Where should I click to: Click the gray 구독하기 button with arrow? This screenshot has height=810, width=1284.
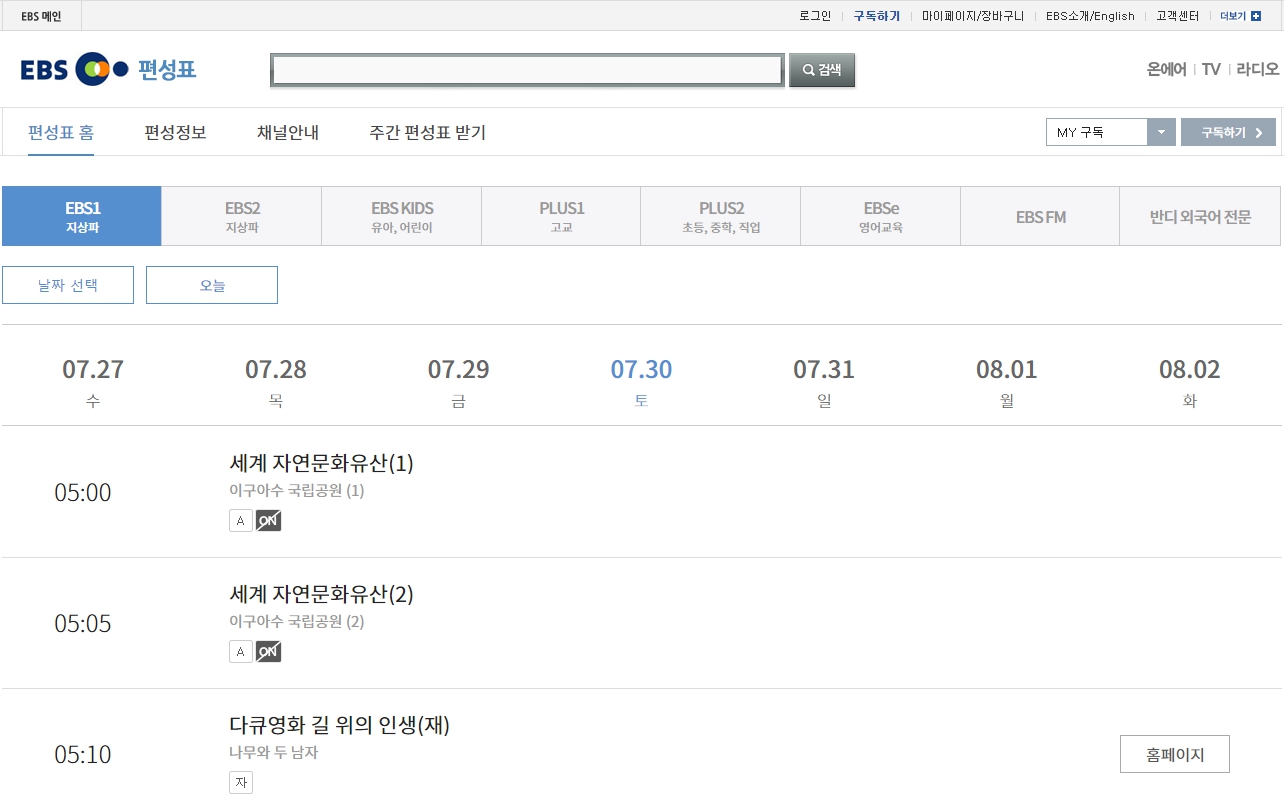[x=1228, y=132]
